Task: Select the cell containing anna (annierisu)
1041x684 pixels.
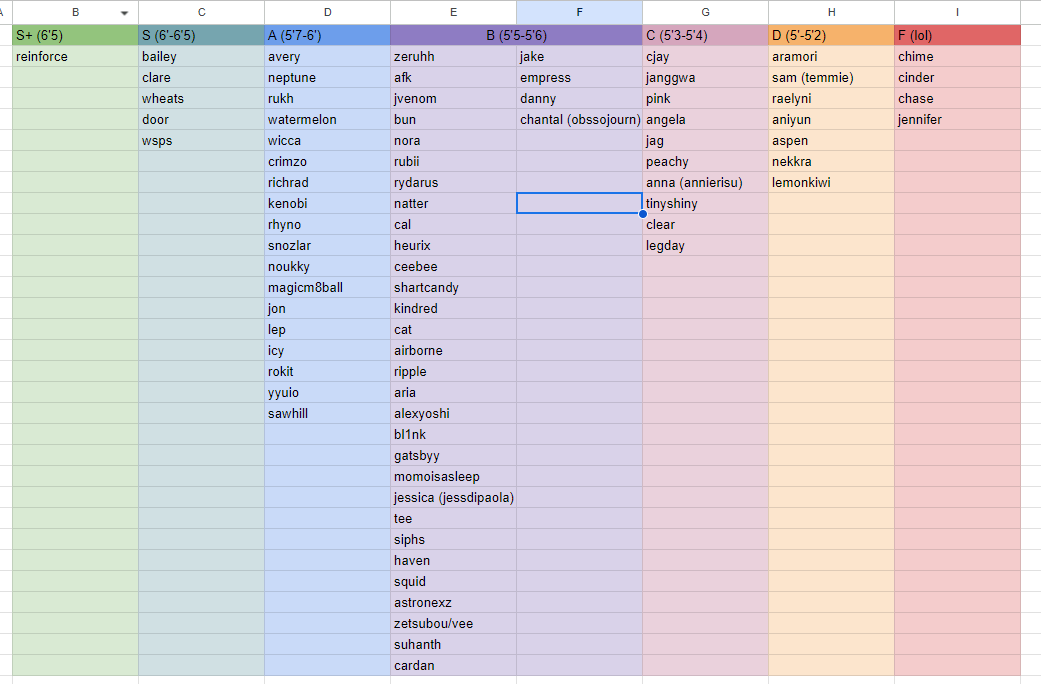Action: coord(705,183)
